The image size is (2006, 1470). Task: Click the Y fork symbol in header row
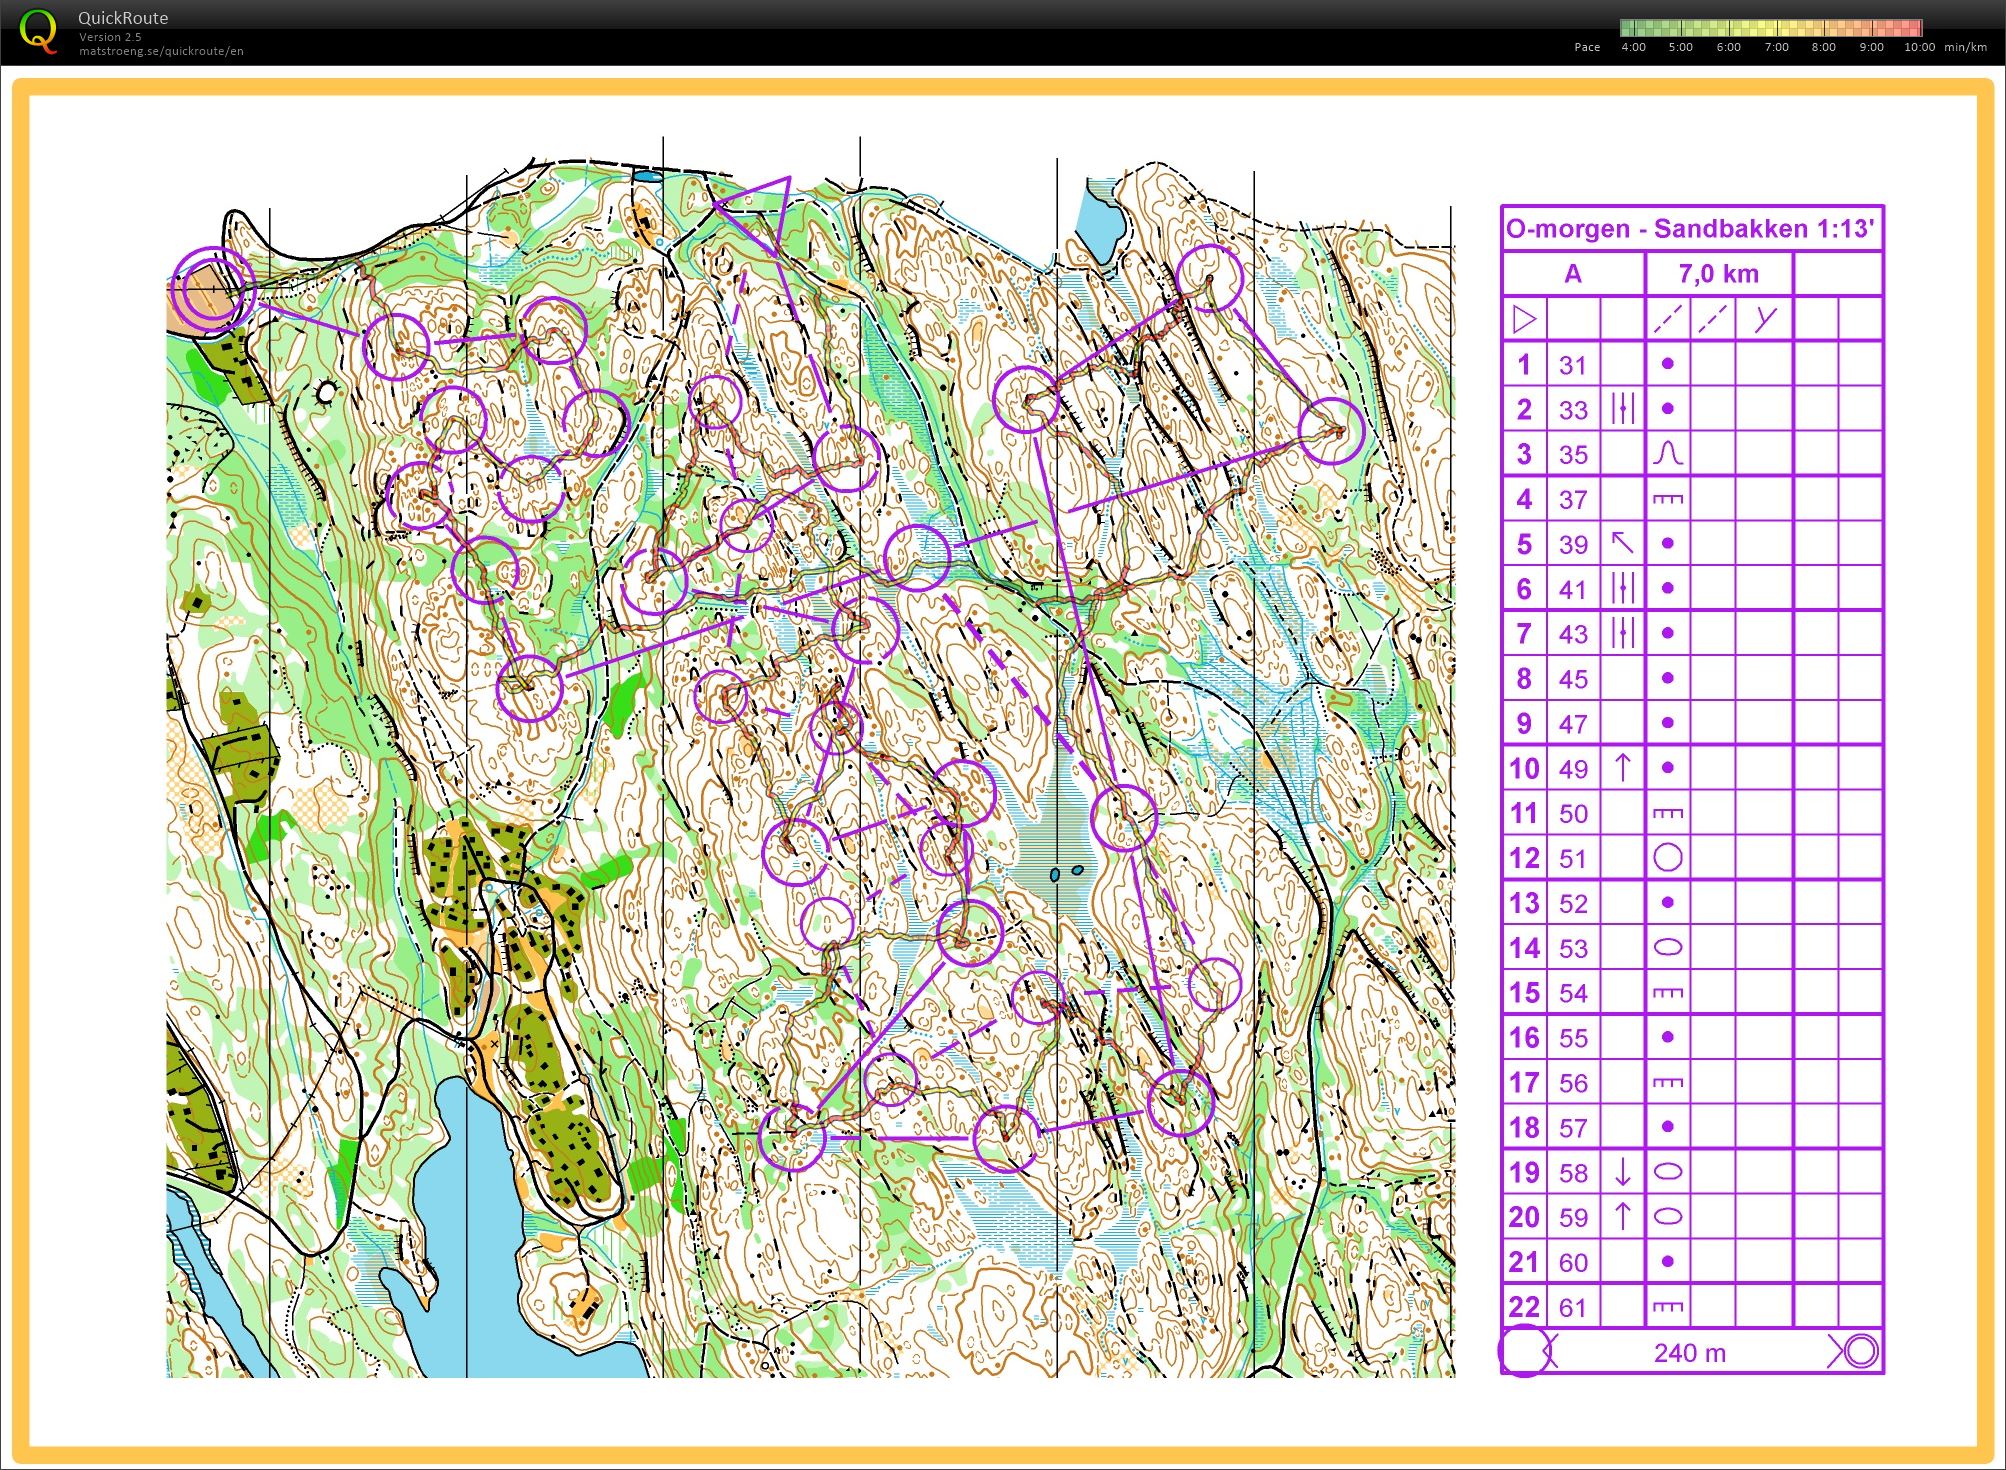(1764, 319)
